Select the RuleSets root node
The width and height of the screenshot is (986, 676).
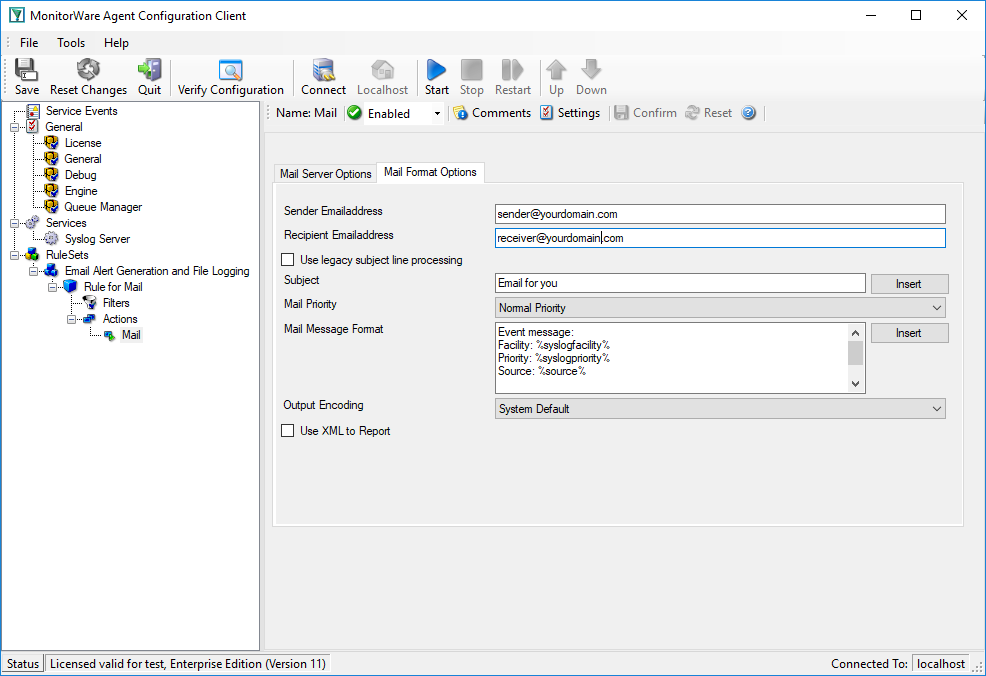pyautogui.click(x=67, y=255)
